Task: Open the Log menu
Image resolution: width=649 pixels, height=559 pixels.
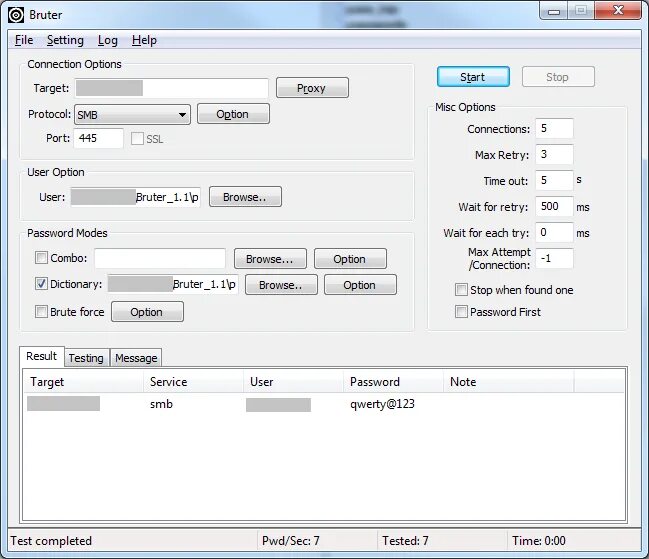Action: point(108,40)
